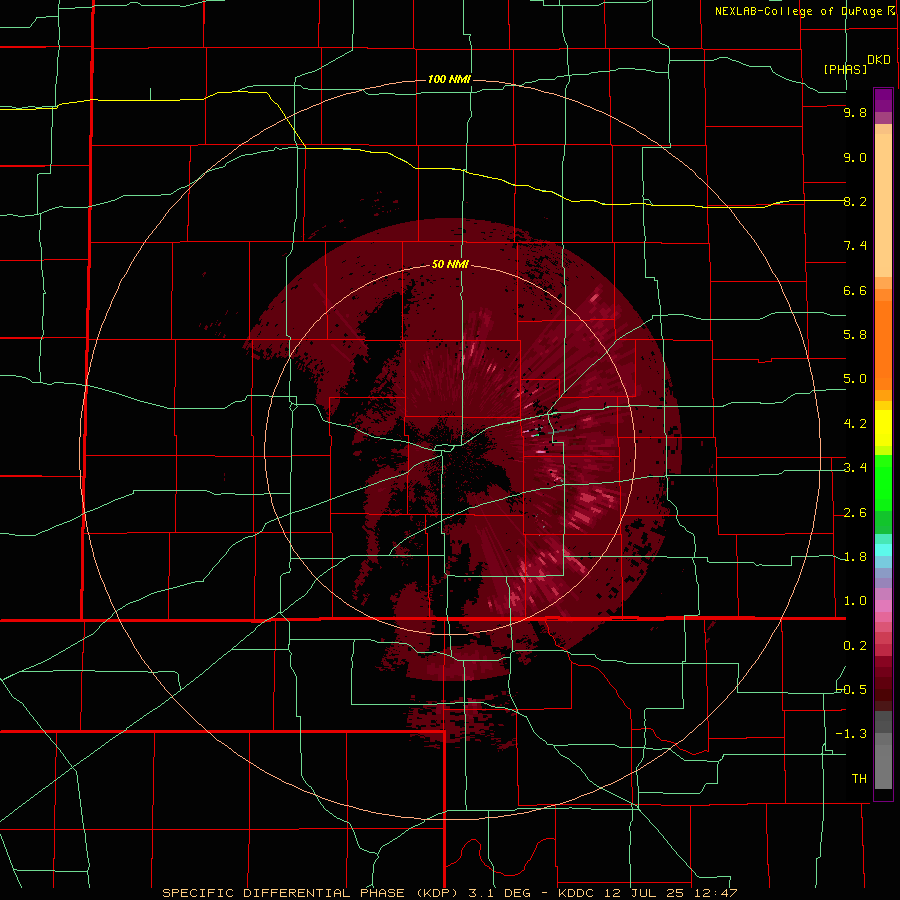Pick the gray segment at color bar bottom
Image resolution: width=900 pixels, height=900 pixels.
pyautogui.click(x=883, y=761)
